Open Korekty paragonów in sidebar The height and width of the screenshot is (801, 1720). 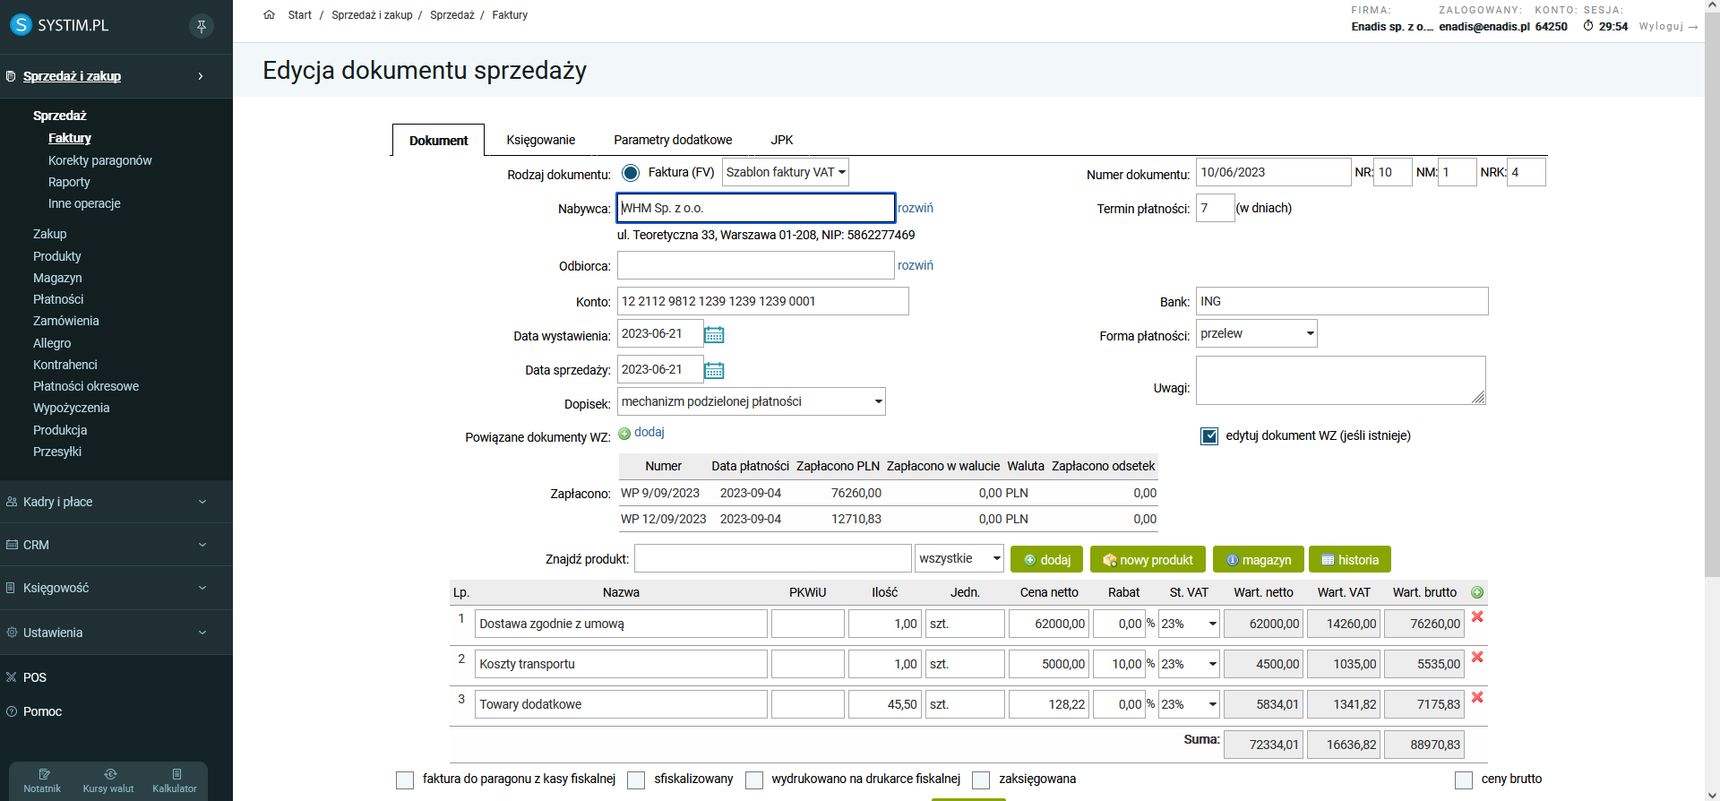pos(100,160)
